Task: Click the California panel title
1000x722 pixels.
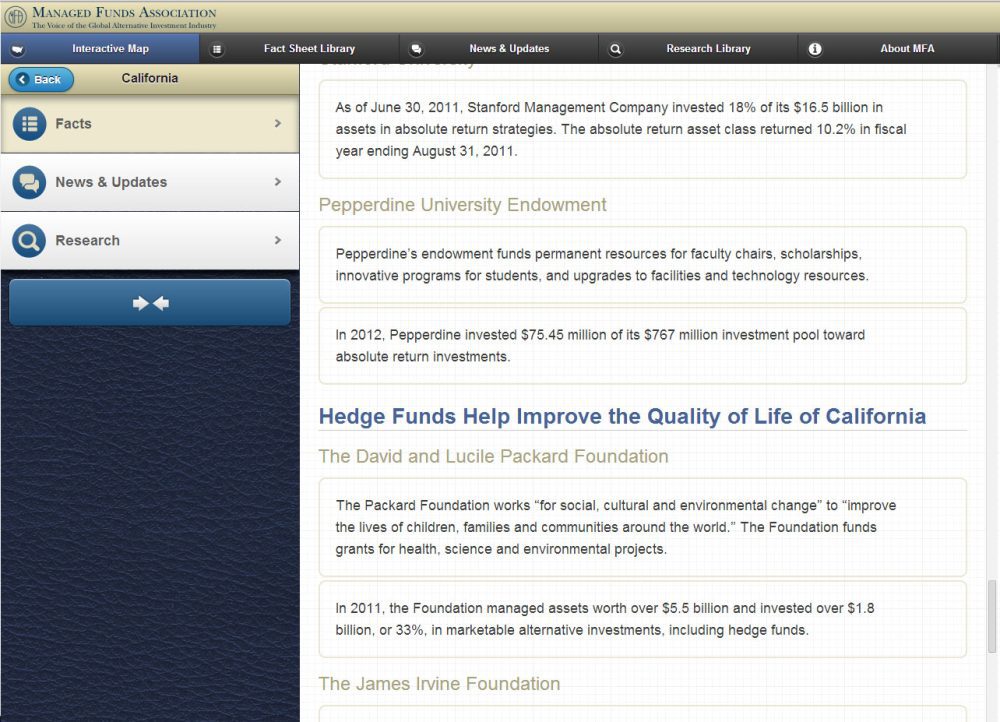Action: (150, 78)
